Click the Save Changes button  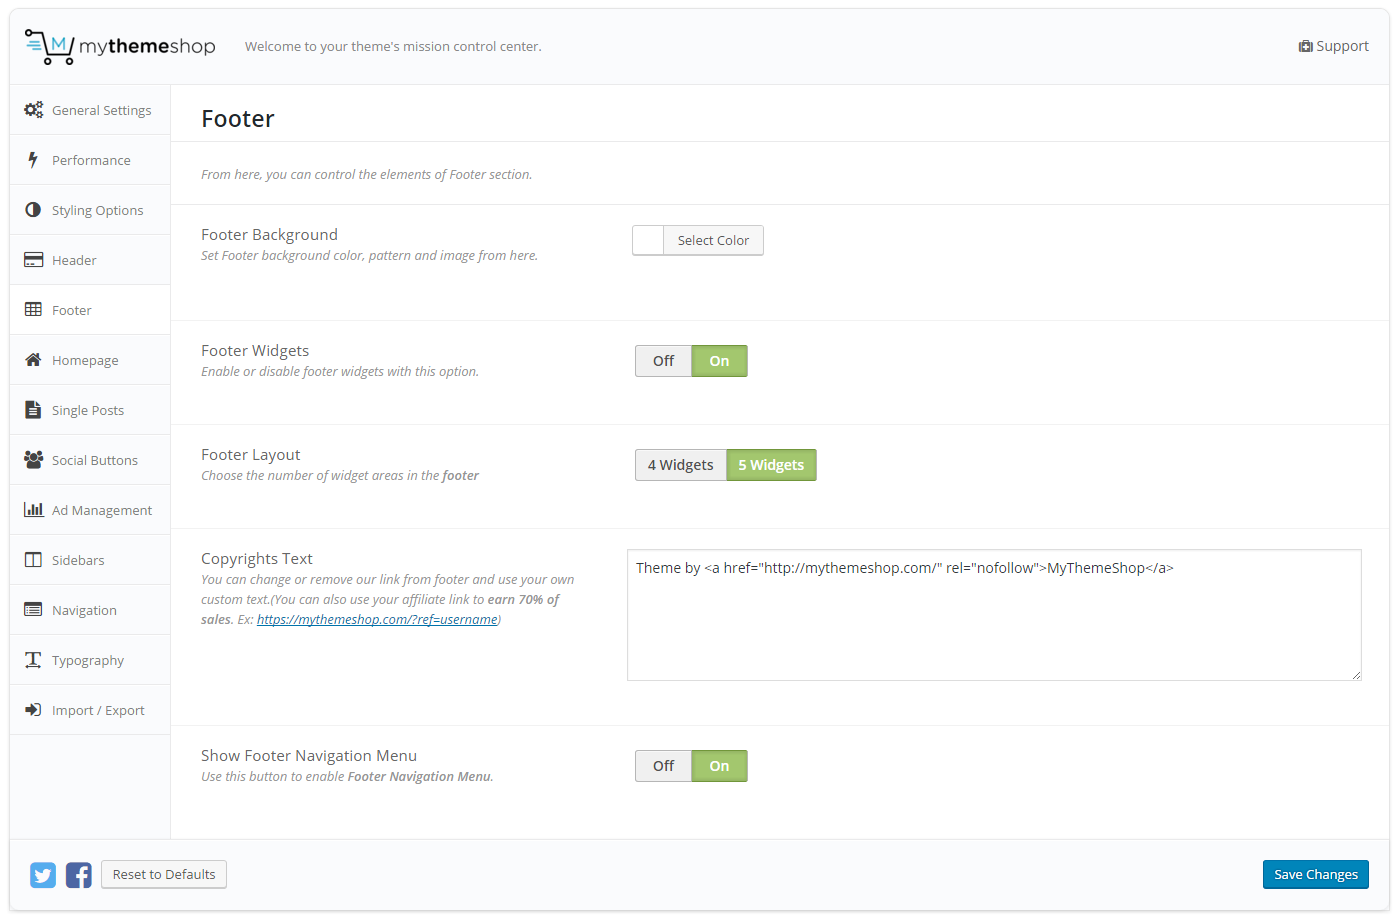coord(1315,874)
